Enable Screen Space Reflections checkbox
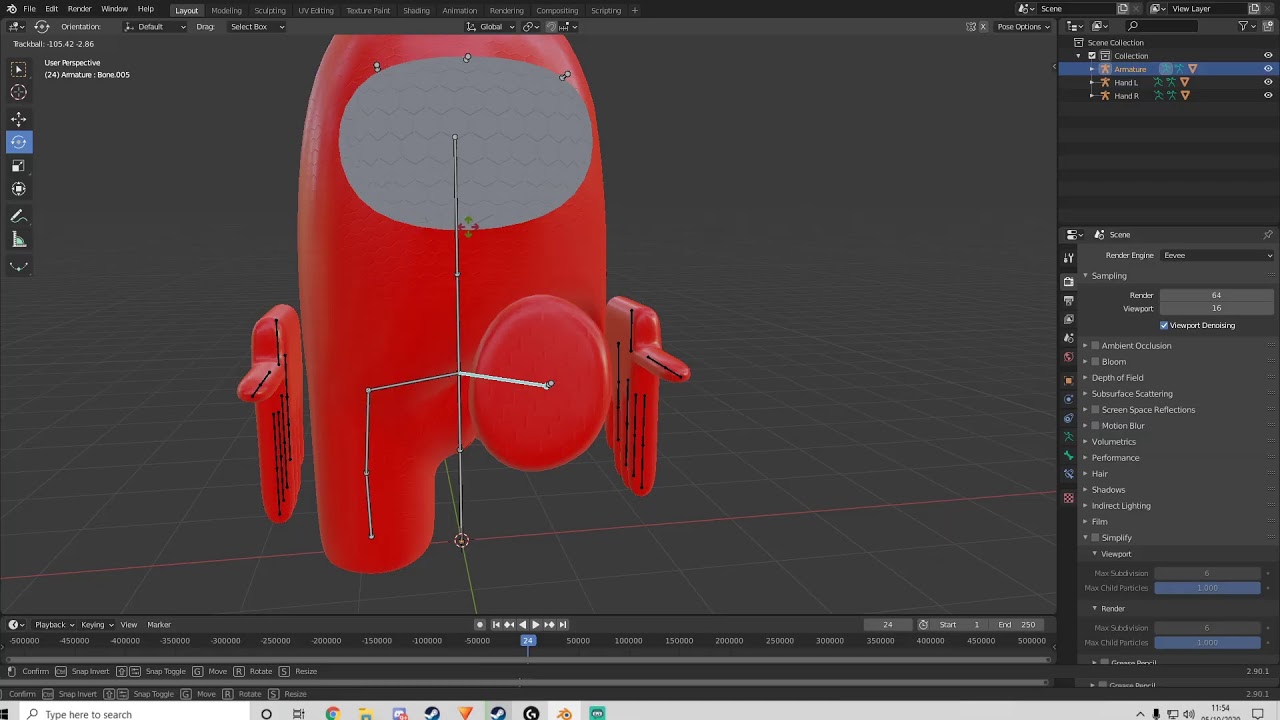 1095,410
